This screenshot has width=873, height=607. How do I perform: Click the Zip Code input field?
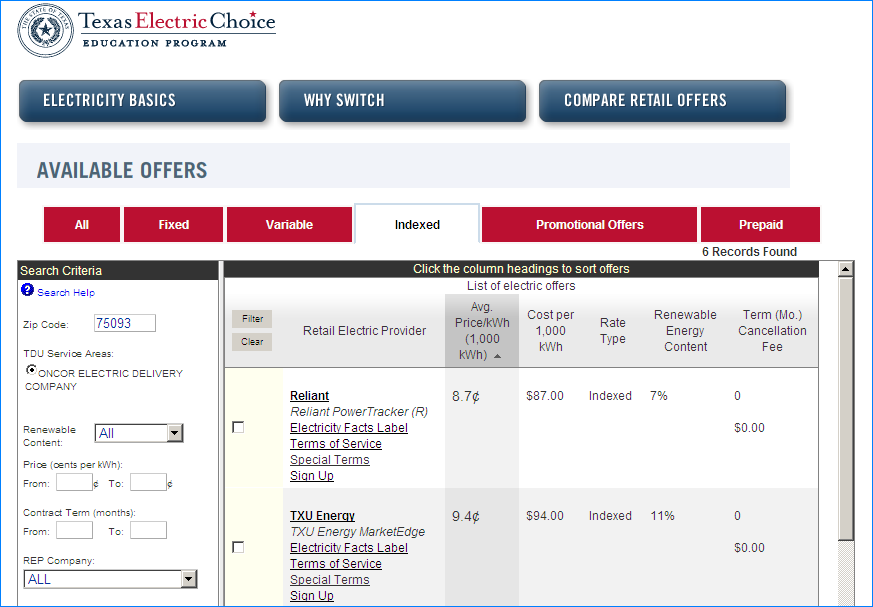pyautogui.click(x=125, y=323)
